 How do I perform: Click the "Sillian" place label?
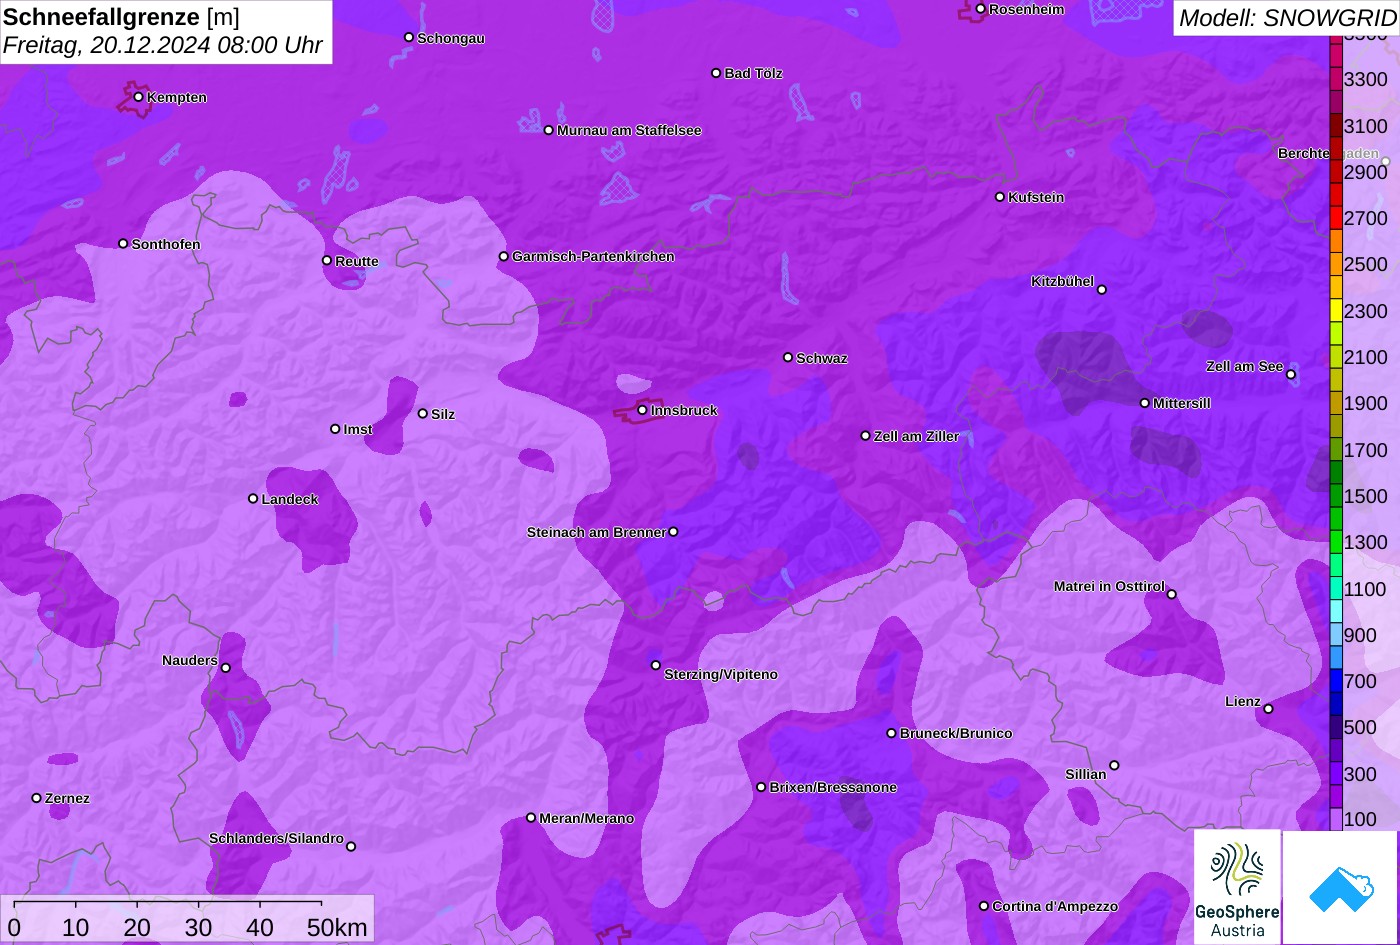tap(1086, 775)
